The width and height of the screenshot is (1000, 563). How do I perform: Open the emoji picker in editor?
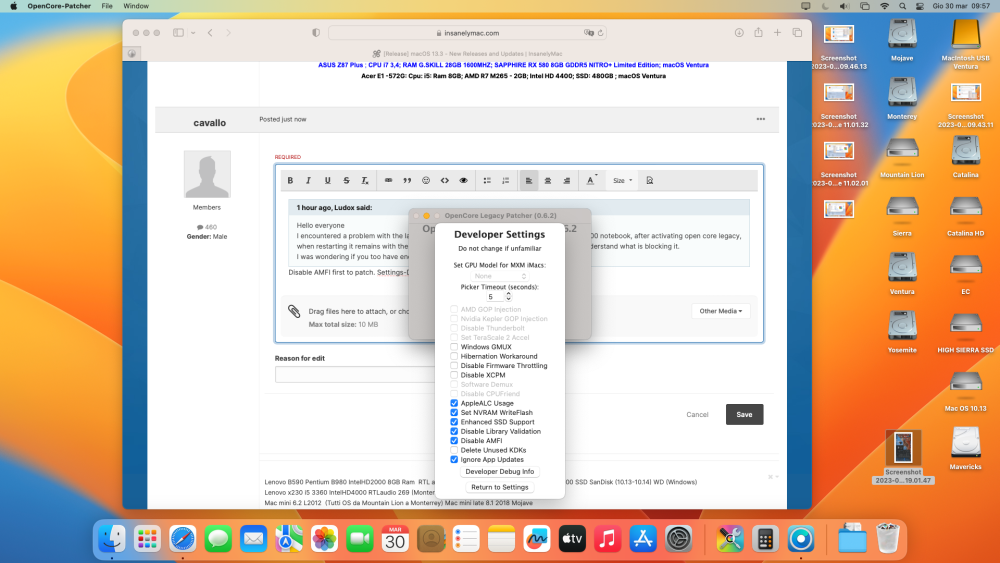[x=426, y=180]
